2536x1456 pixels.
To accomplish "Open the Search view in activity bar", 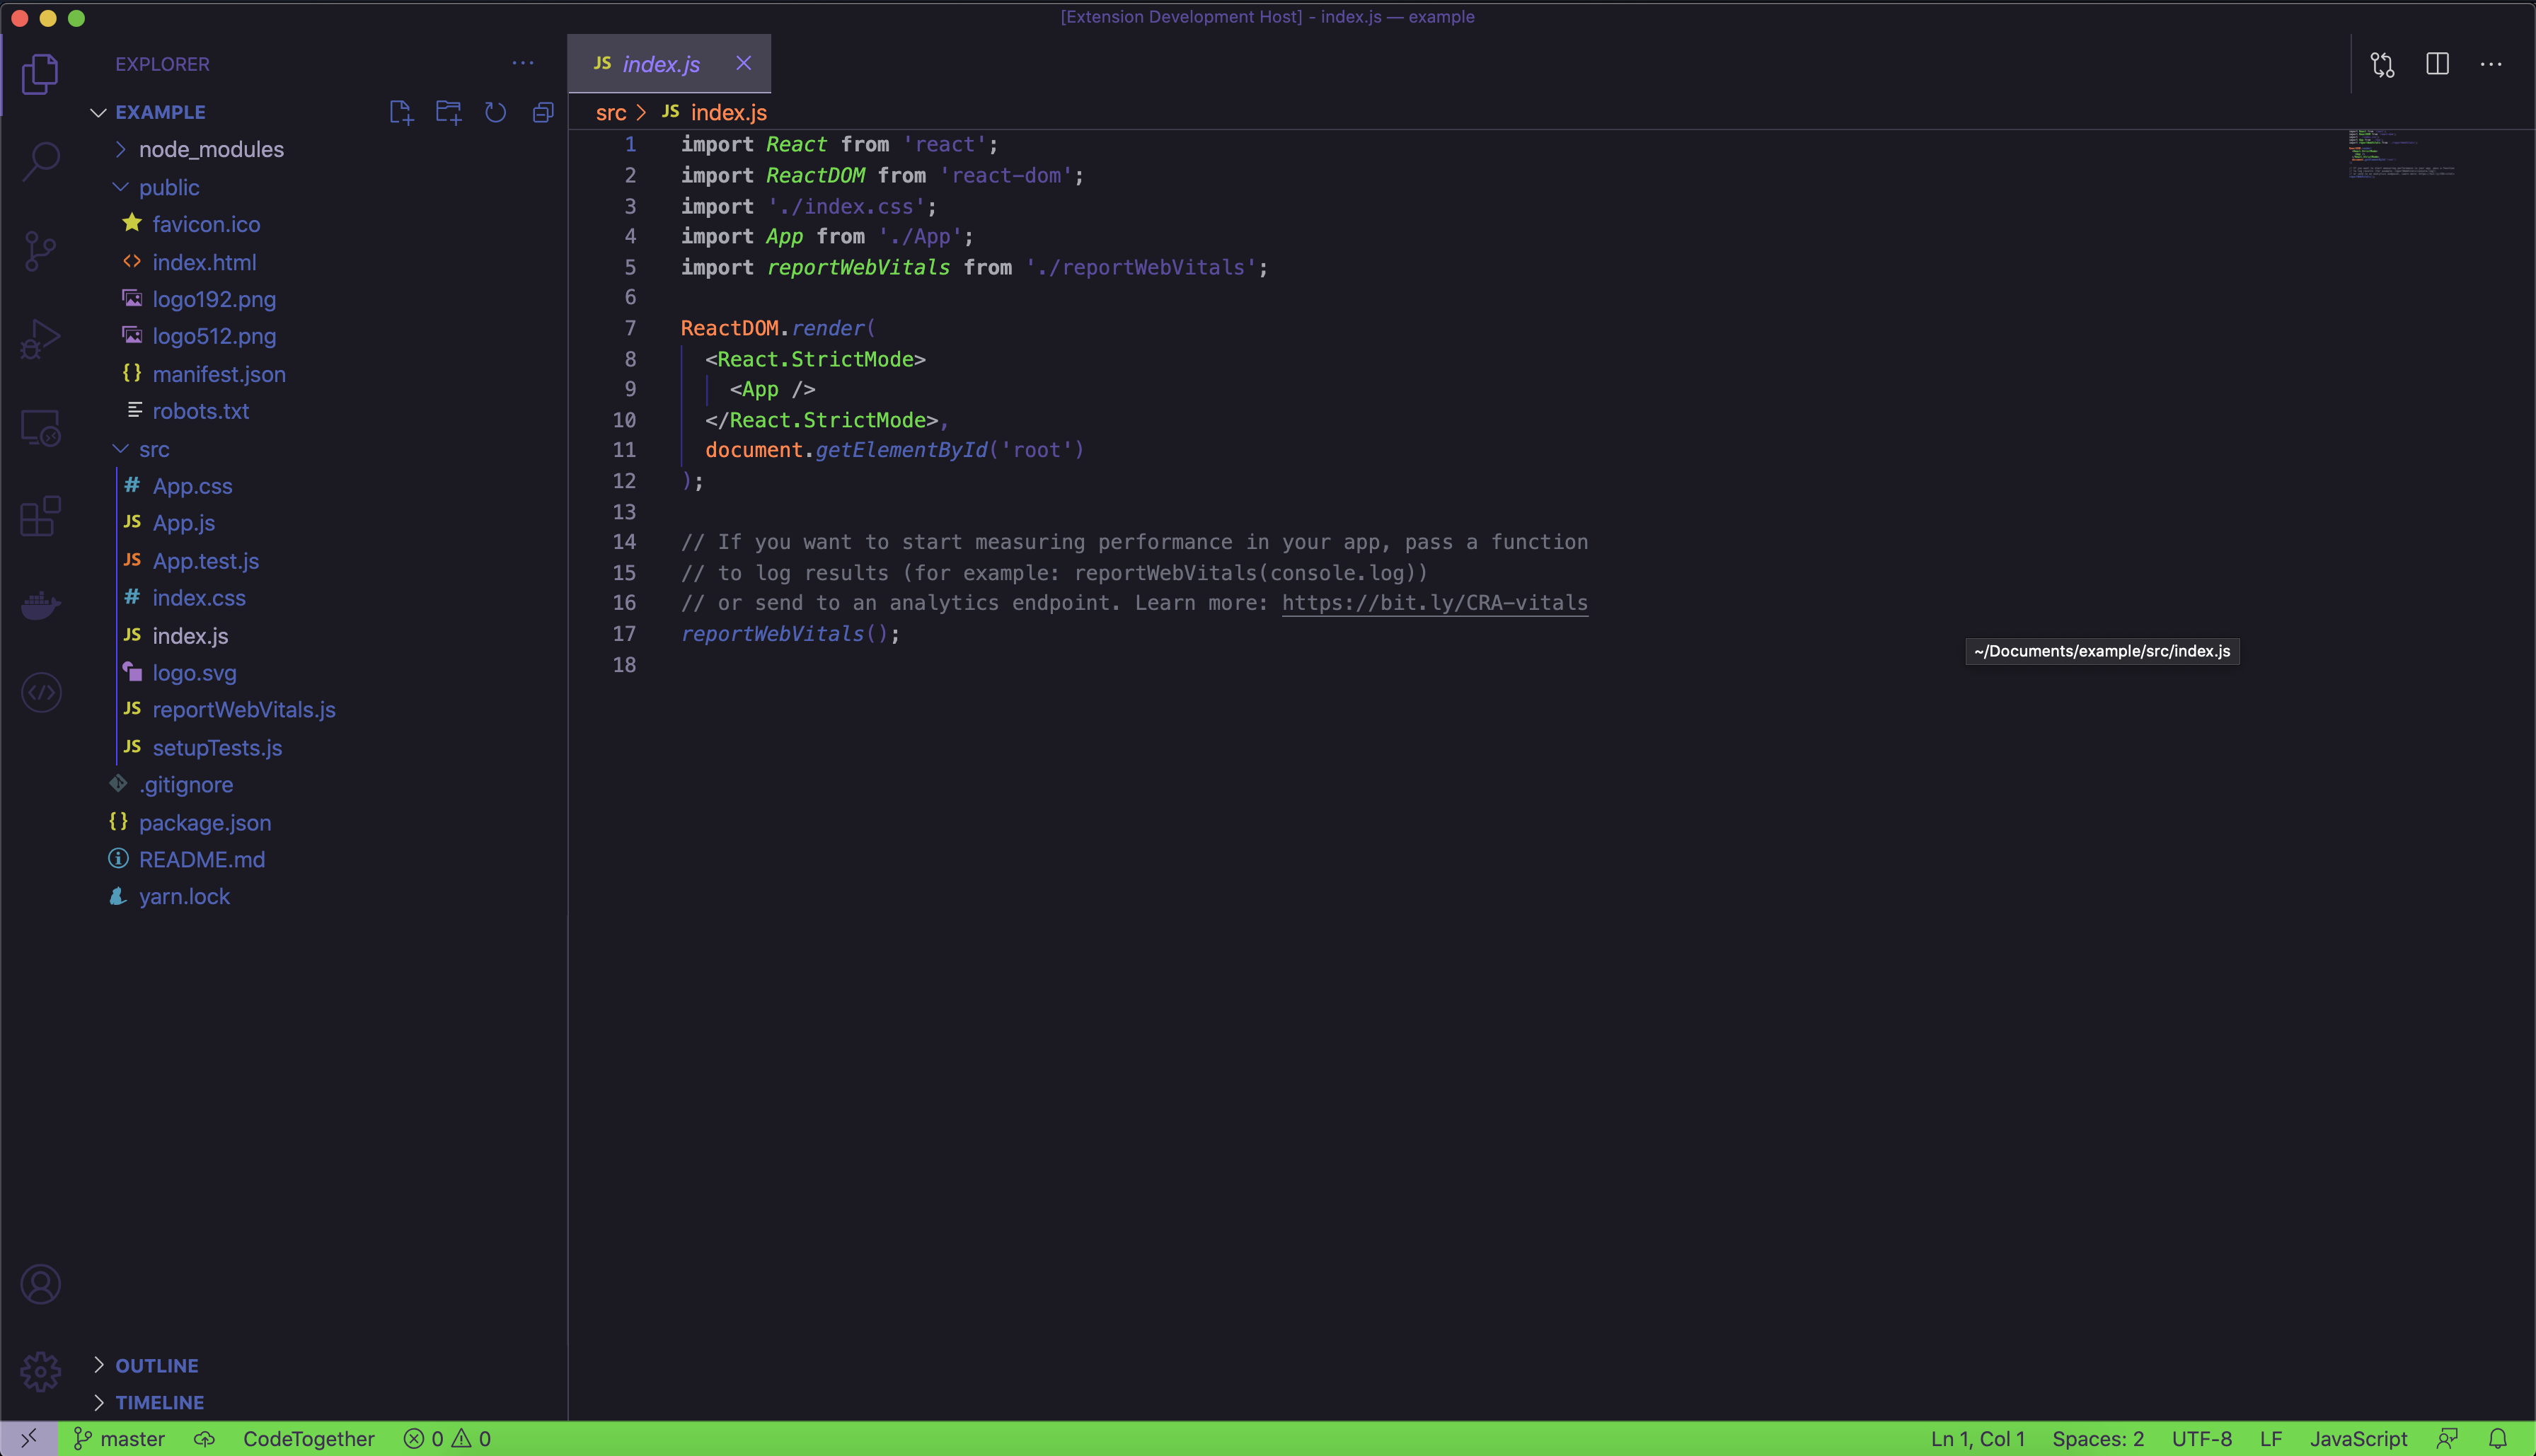I will [41, 161].
